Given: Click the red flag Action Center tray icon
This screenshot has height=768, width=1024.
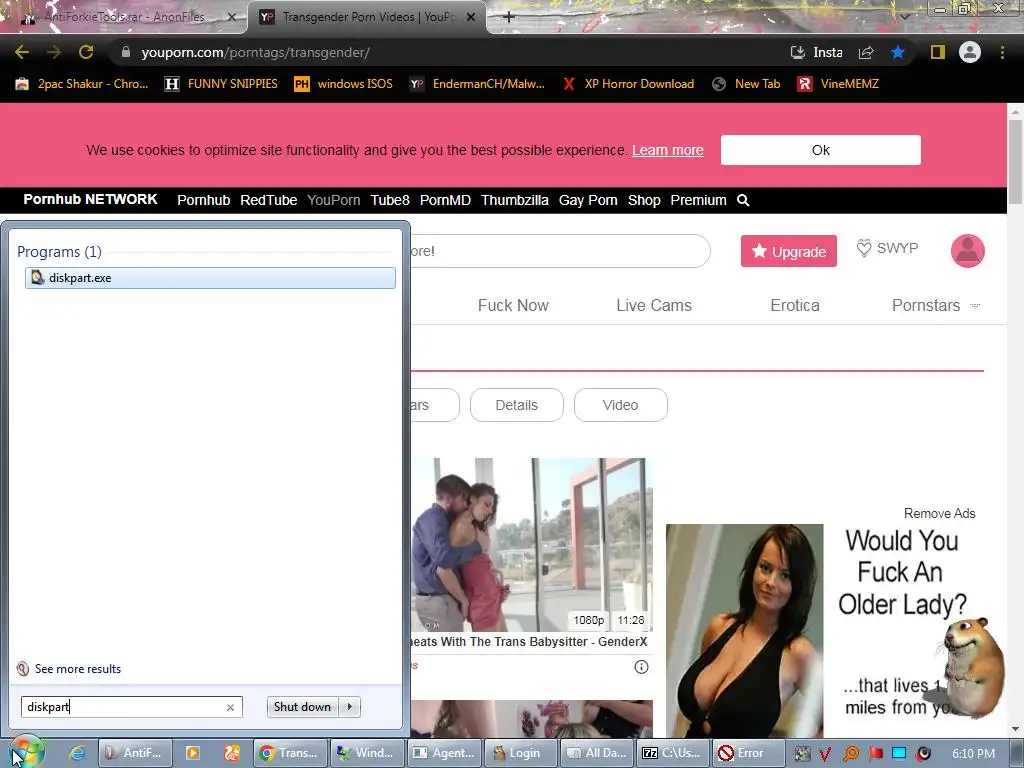Looking at the screenshot, I should point(875,754).
